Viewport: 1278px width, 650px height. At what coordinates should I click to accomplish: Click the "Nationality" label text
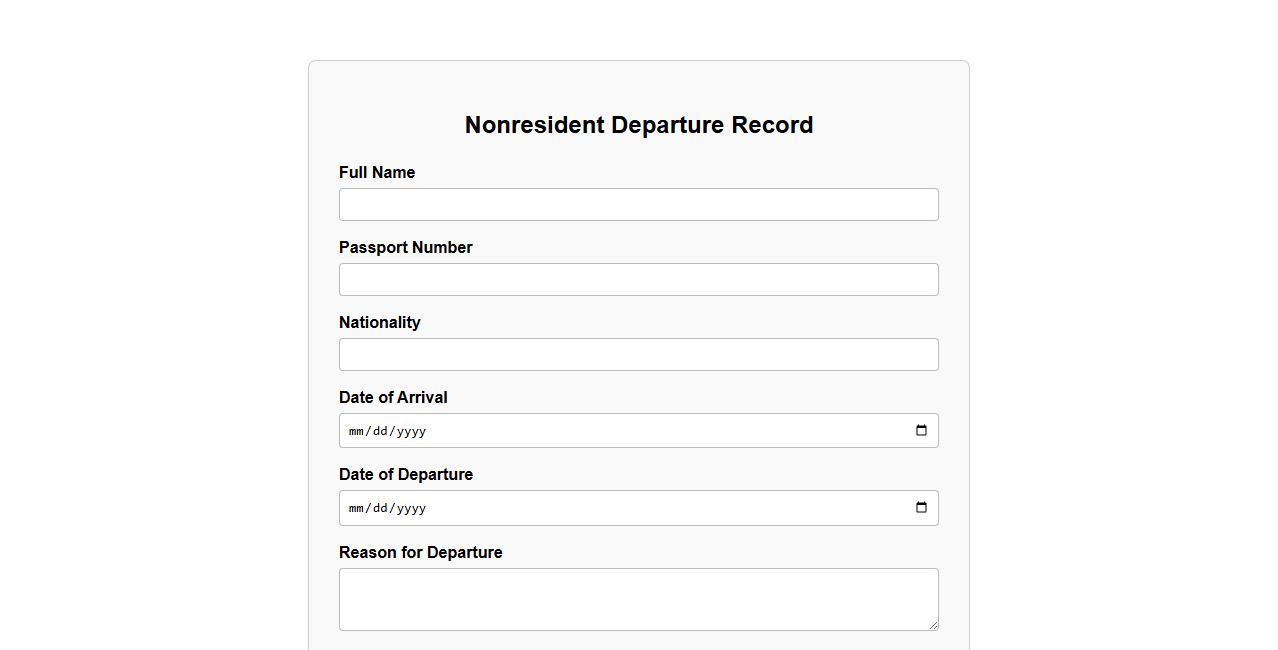[x=379, y=323]
